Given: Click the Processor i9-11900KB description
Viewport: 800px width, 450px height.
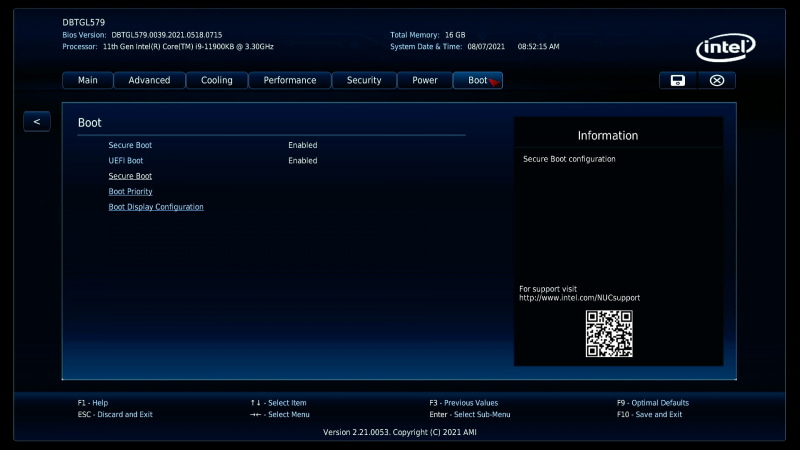Looking at the screenshot, I should [188, 46].
